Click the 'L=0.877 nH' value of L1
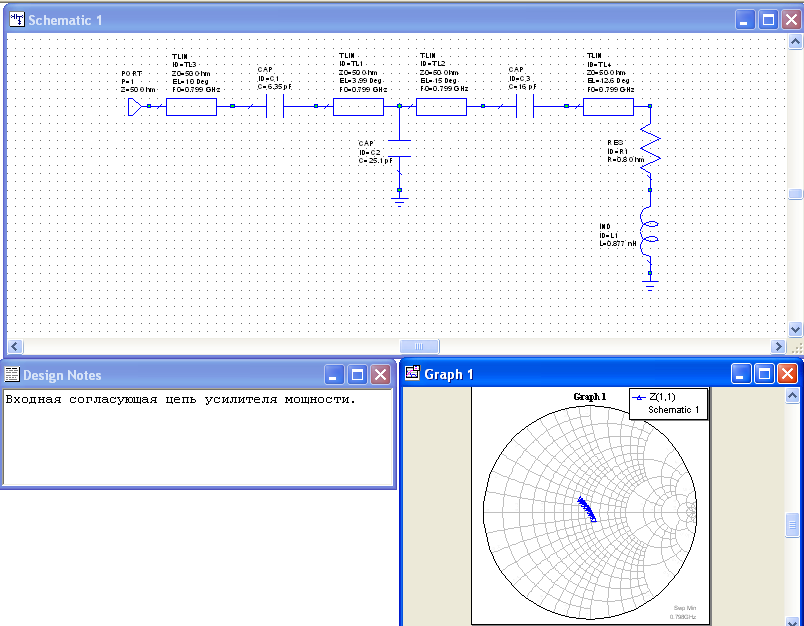This screenshot has height=626, width=804. tap(618, 244)
